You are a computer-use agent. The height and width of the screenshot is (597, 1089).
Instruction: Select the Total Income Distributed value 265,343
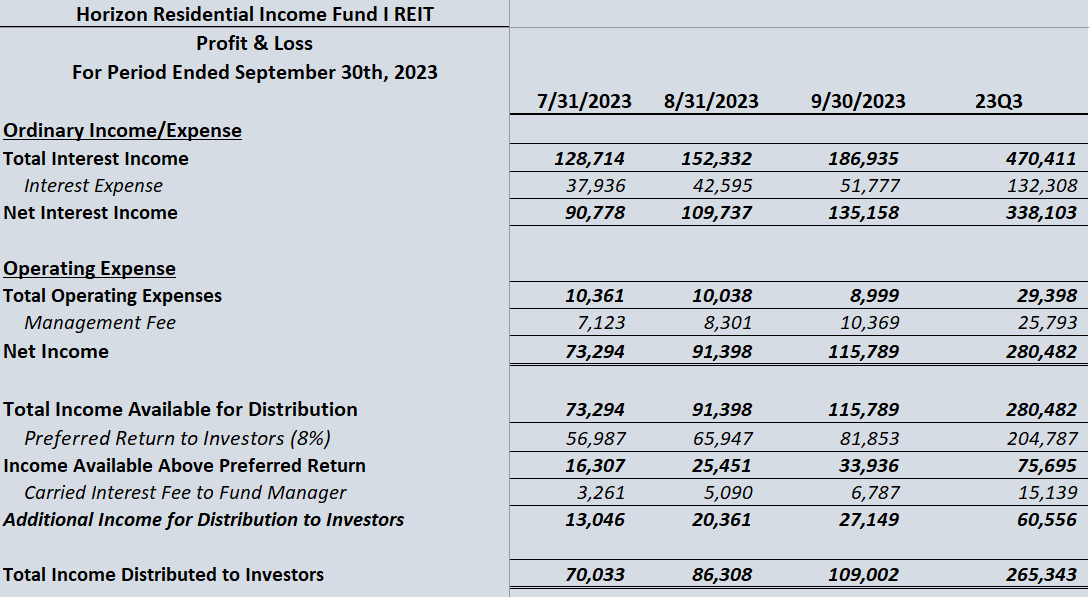click(1041, 575)
